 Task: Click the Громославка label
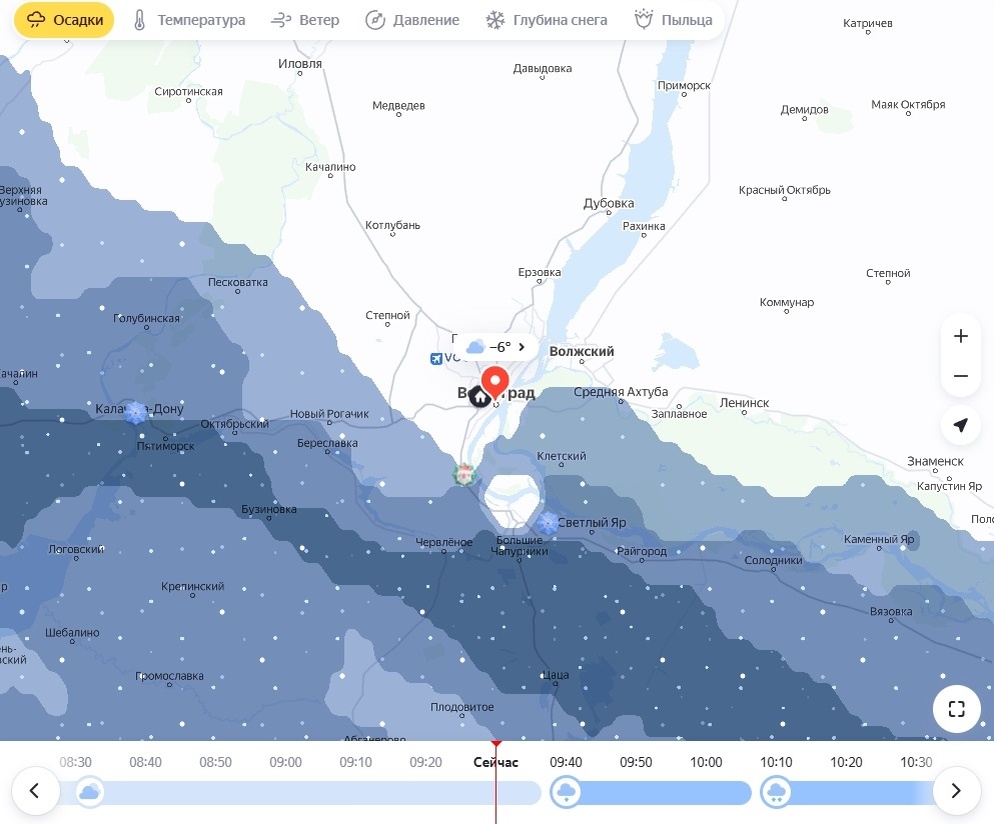(169, 676)
